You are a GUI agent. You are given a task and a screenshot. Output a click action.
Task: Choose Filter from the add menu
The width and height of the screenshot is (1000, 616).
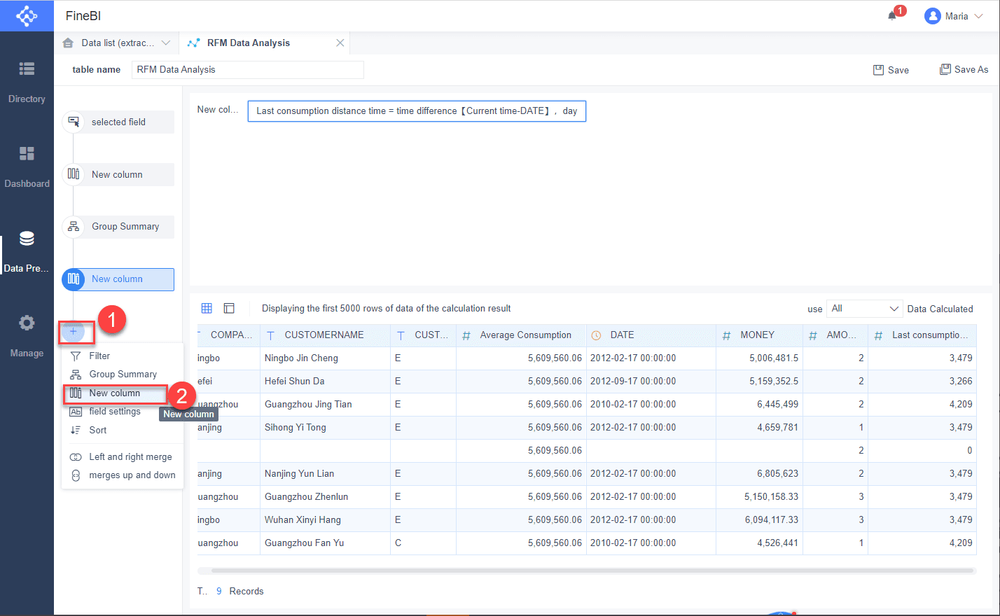[x=99, y=356]
